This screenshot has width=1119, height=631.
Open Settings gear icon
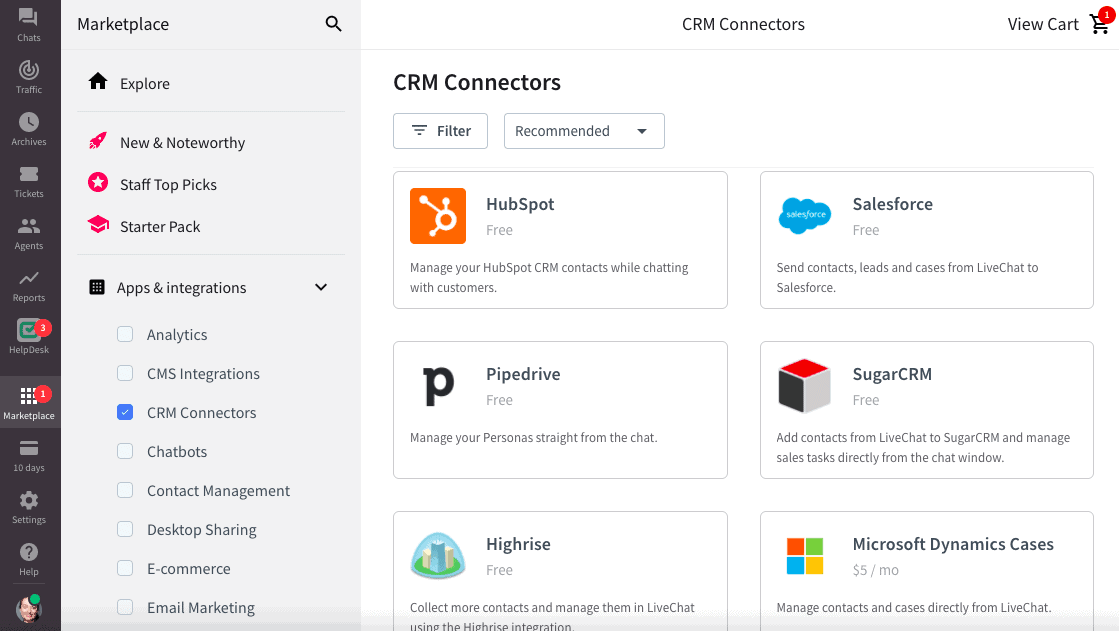(x=29, y=500)
